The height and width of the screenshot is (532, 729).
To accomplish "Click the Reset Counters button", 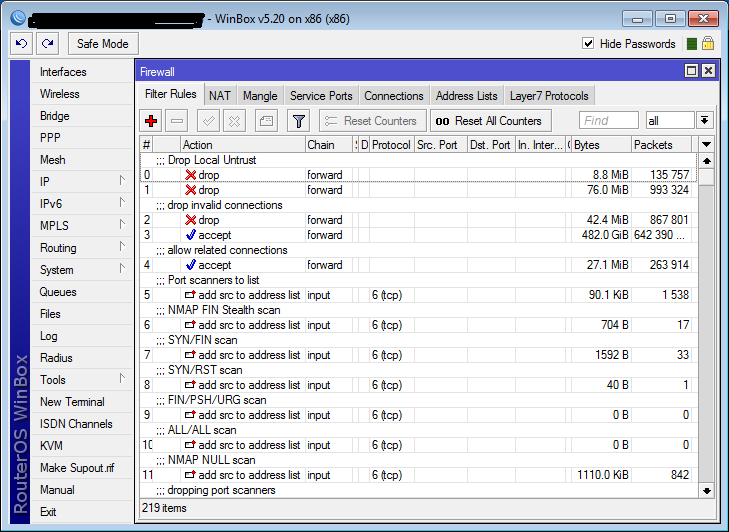I will [373, 121].
